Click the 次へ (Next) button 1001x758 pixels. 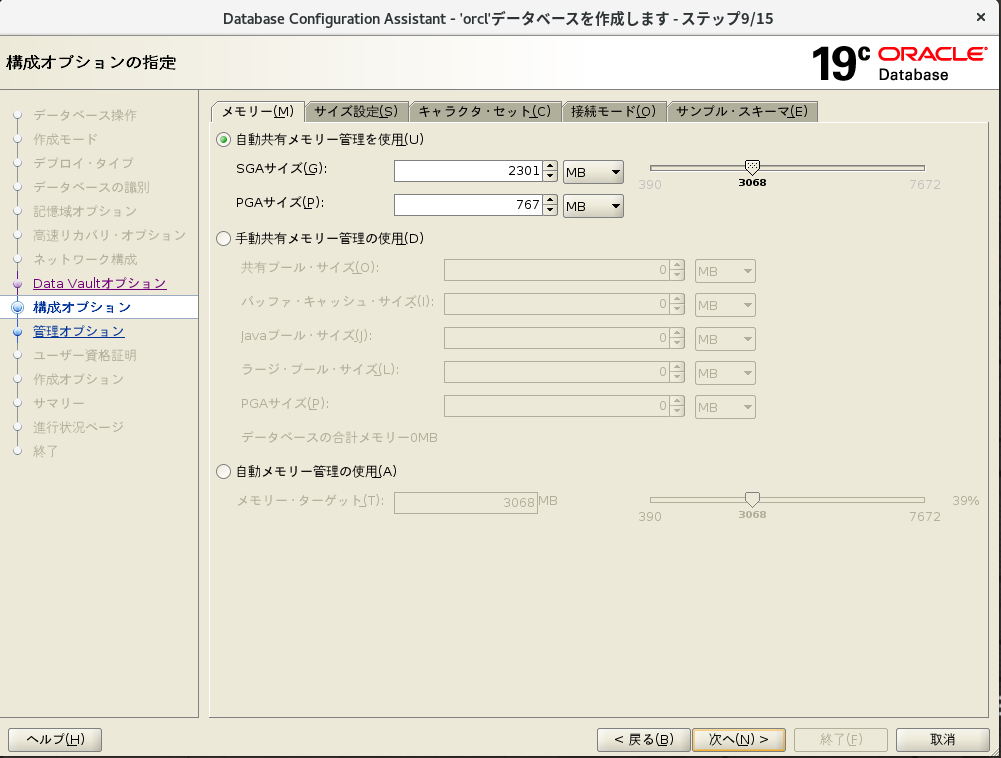[x=738, y=740]
